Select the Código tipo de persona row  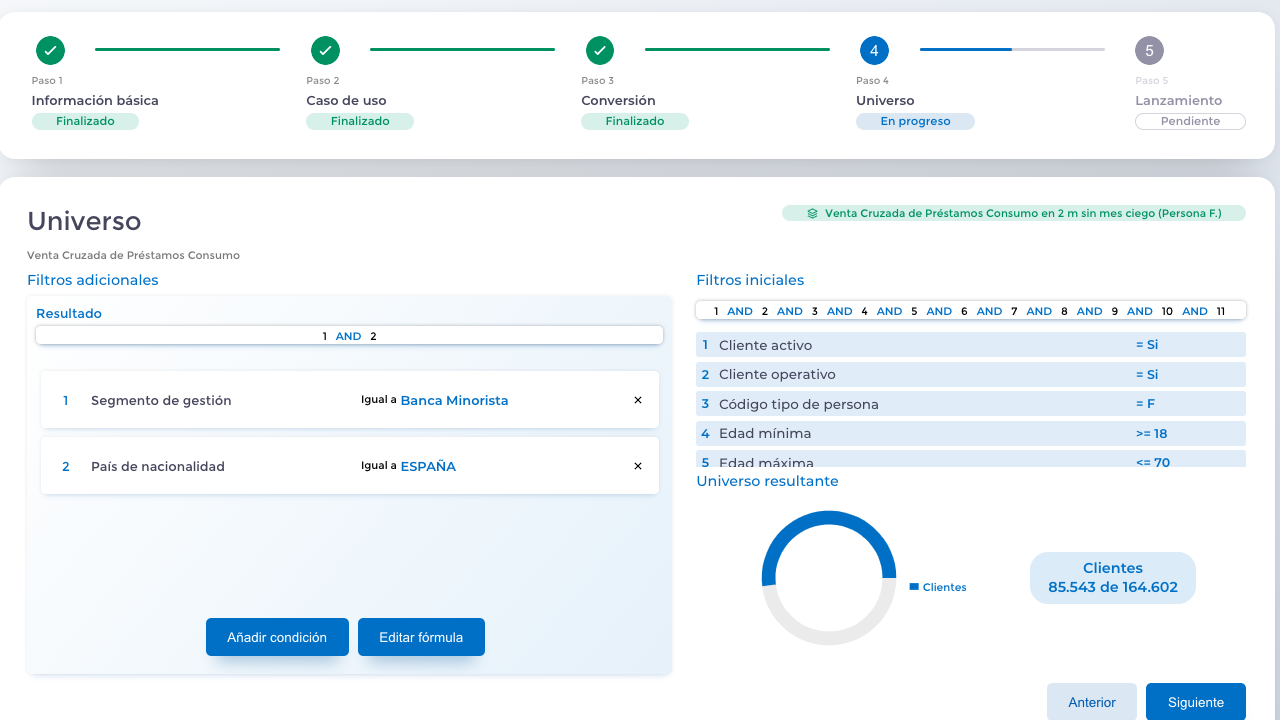(x=971, y=404)
